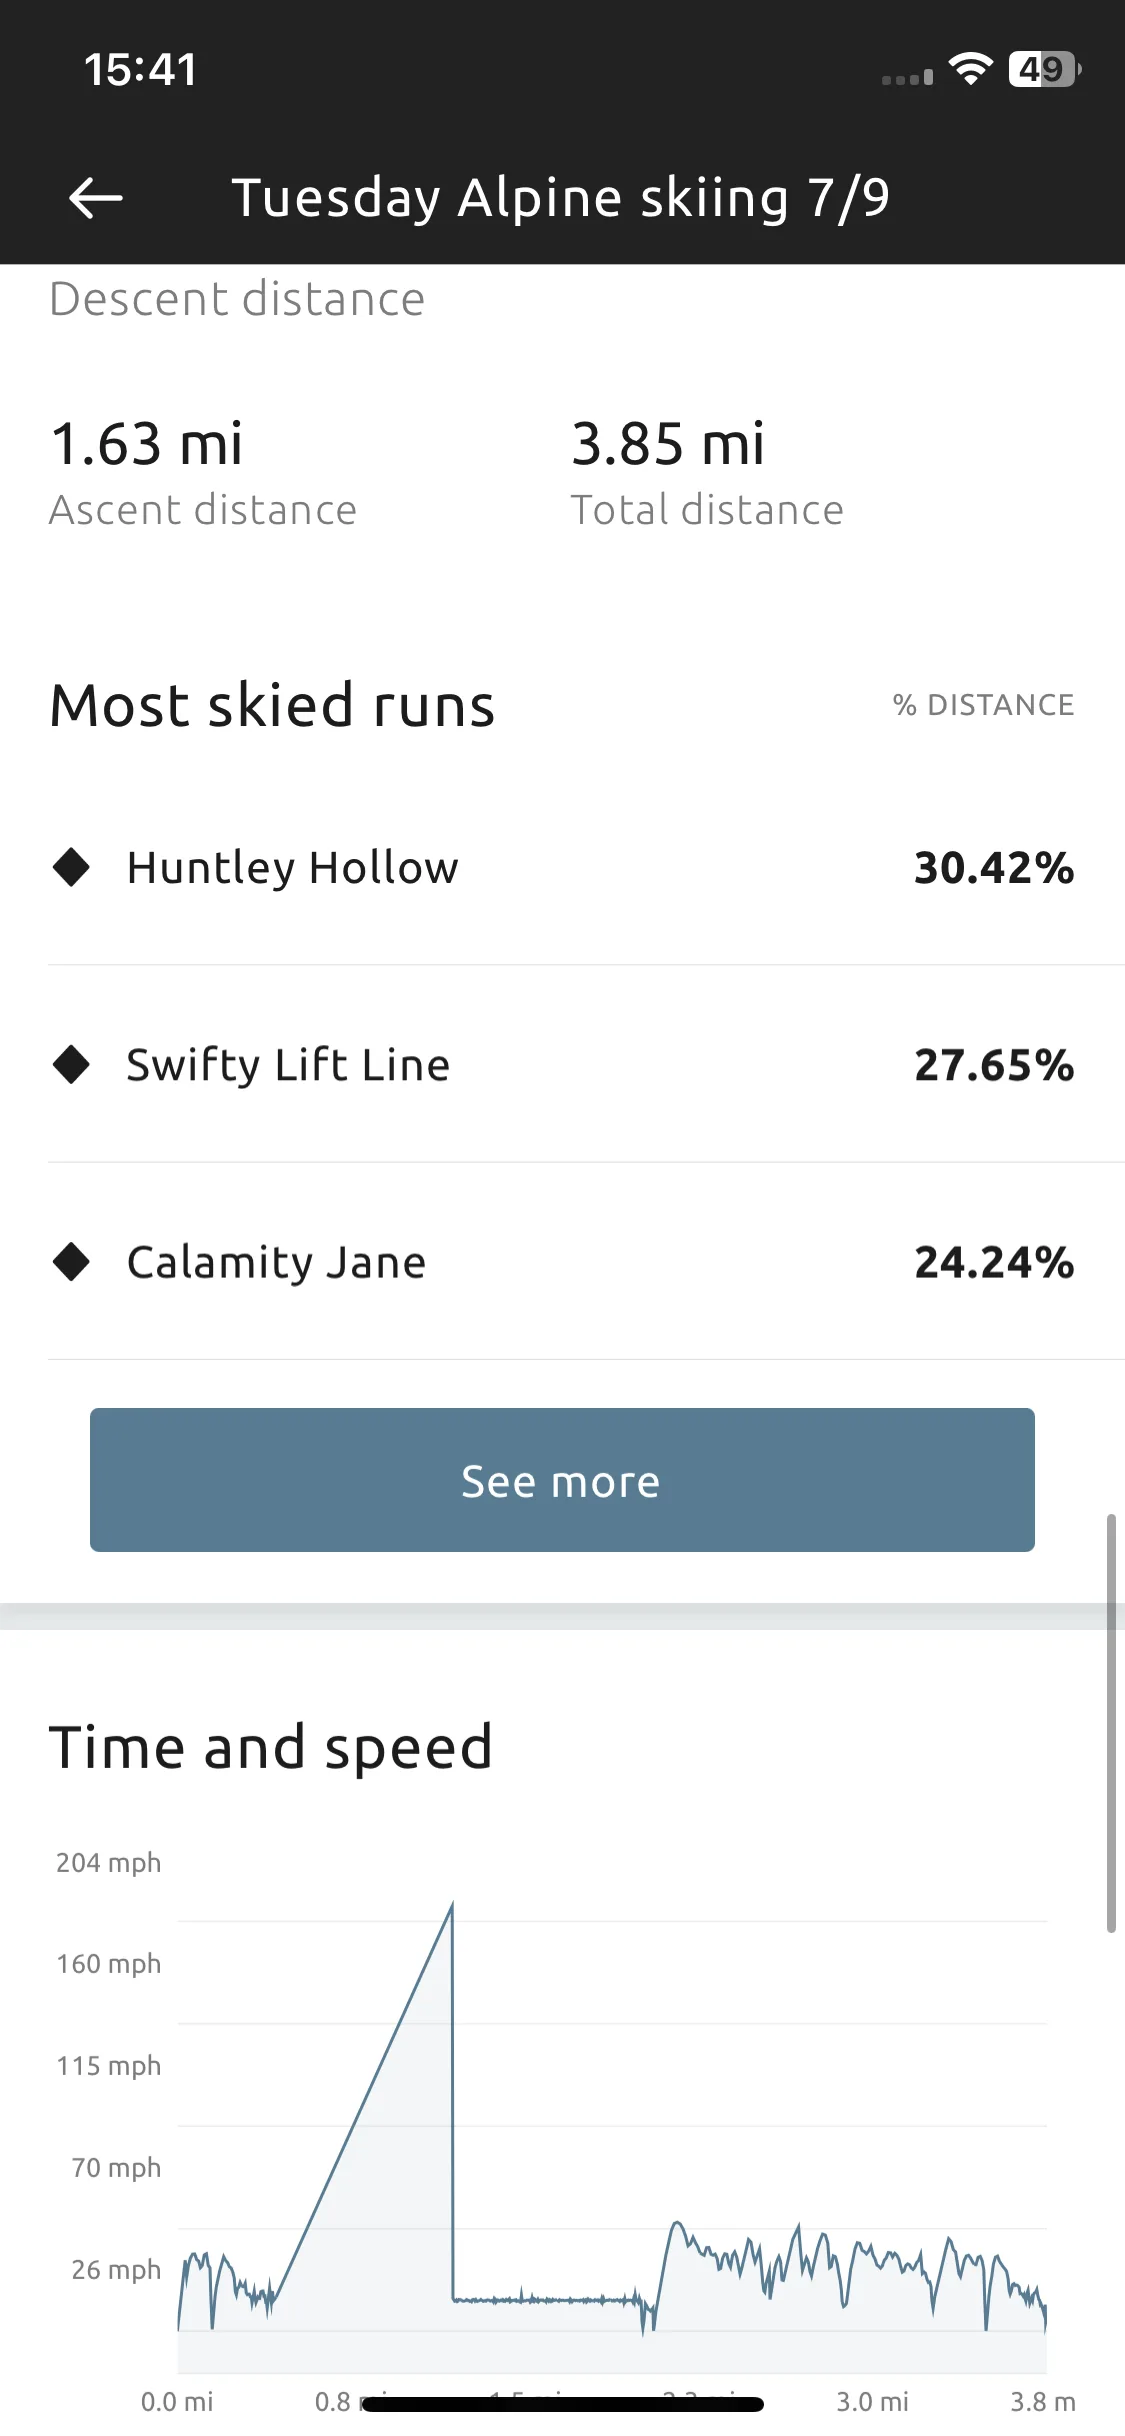Viewport: 1125px width, 2436px height.
Task: Tap the black diamond beside Swifty Lift Line
Action: point(71,1064)
